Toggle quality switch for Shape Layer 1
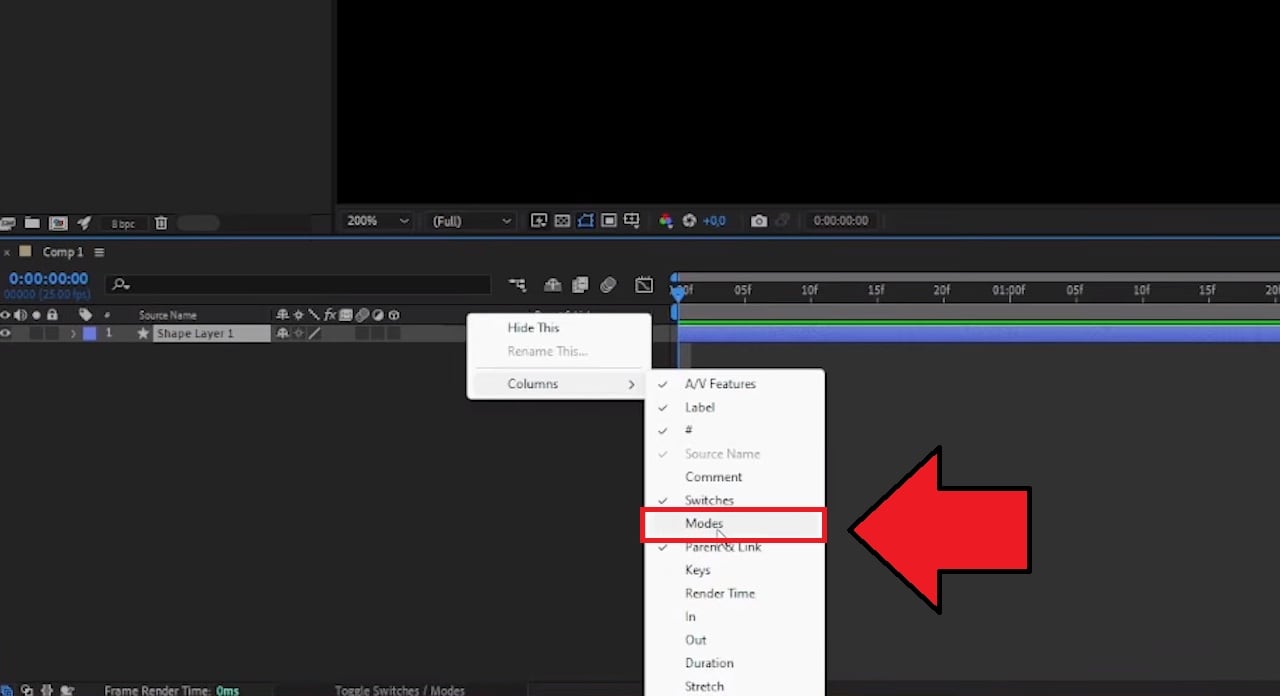1280x696 pixels. (314, 334)
